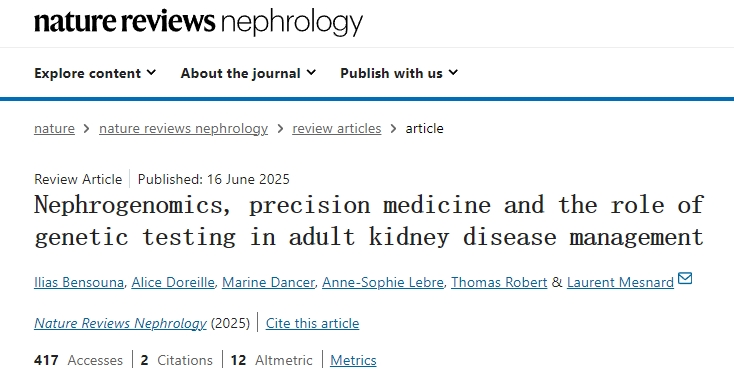
Task: Open the nature reviews nephrology breadcrumb
Action: coord(184,128)
